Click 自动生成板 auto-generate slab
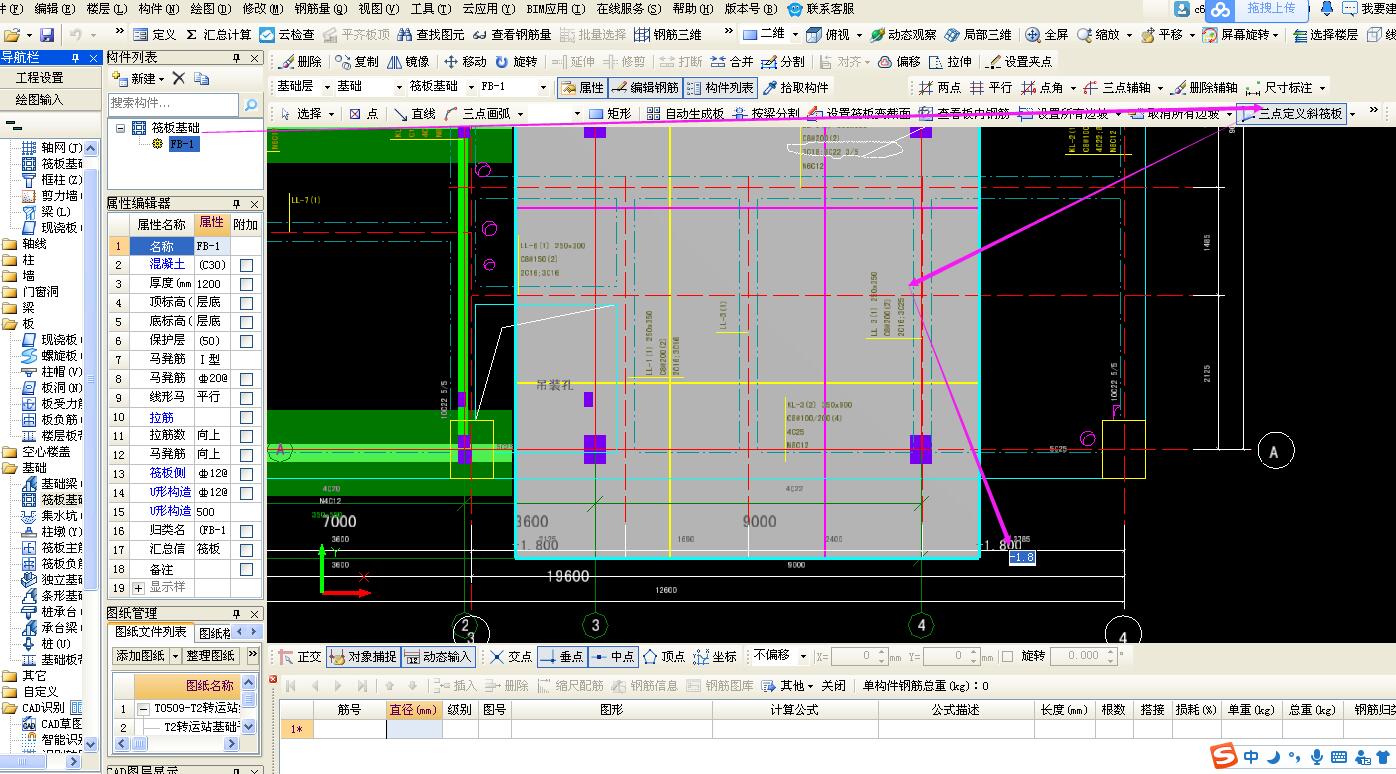Viewport: 1396px width, 774px height. click(686, 114)
